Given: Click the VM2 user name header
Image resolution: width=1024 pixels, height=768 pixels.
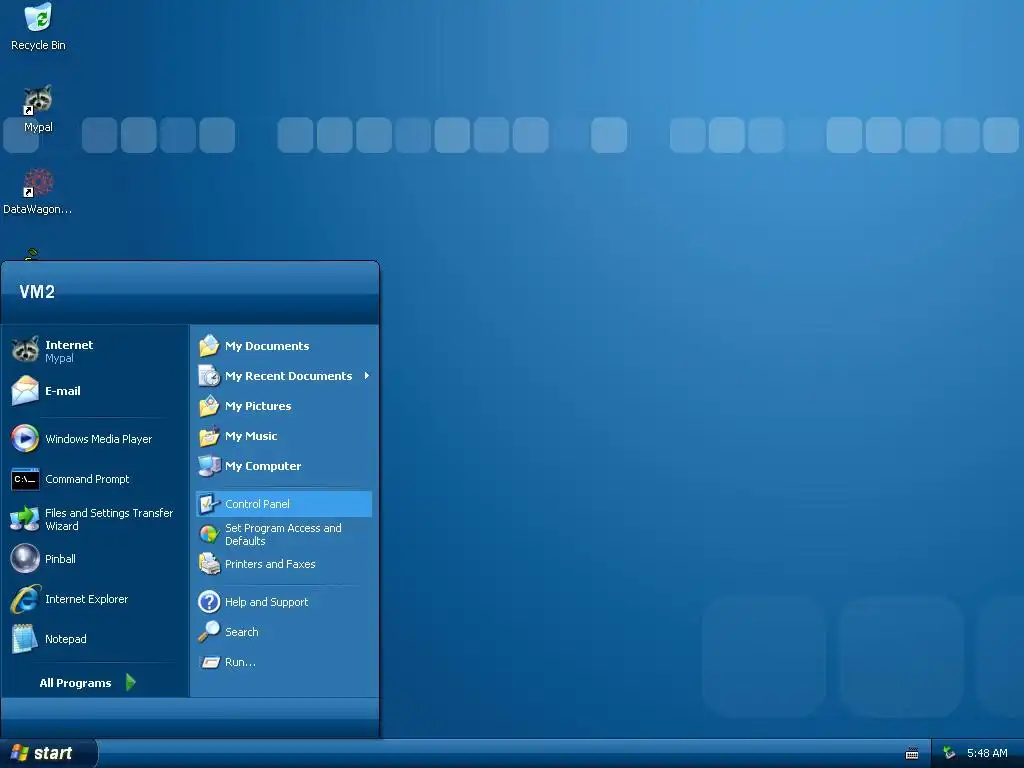Looking at the screenshot, I should click(37, 292).
